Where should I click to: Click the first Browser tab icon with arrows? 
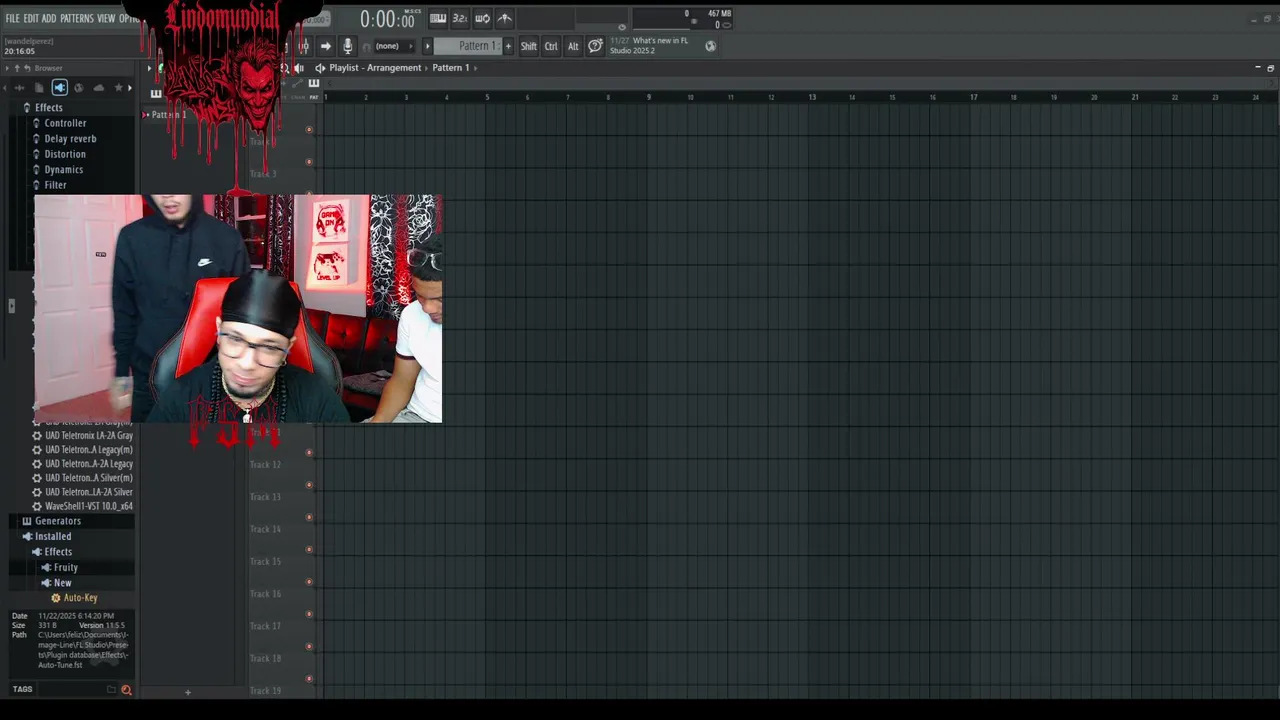[x=19, y=88]
